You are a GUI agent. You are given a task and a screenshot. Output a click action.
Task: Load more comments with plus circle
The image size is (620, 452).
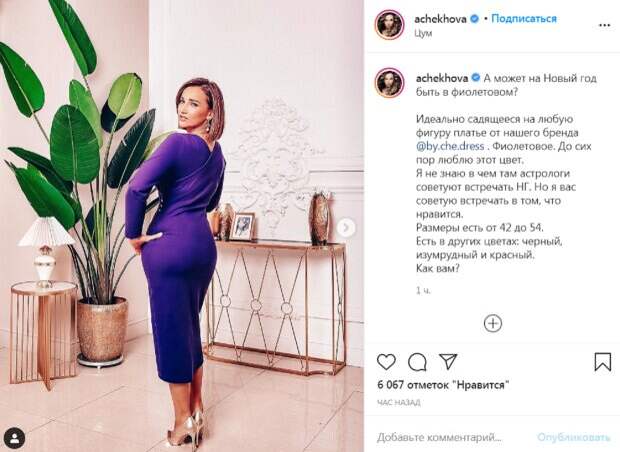(493, 323)
